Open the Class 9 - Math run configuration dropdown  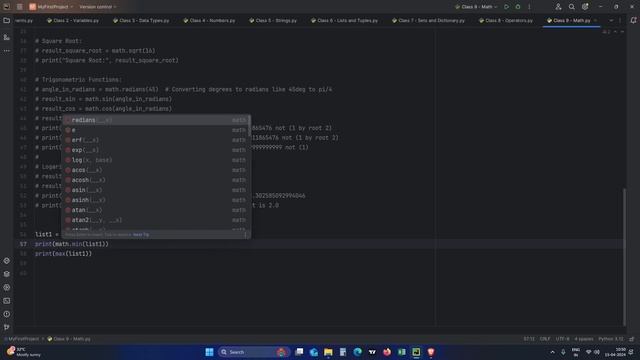point(476,7)
